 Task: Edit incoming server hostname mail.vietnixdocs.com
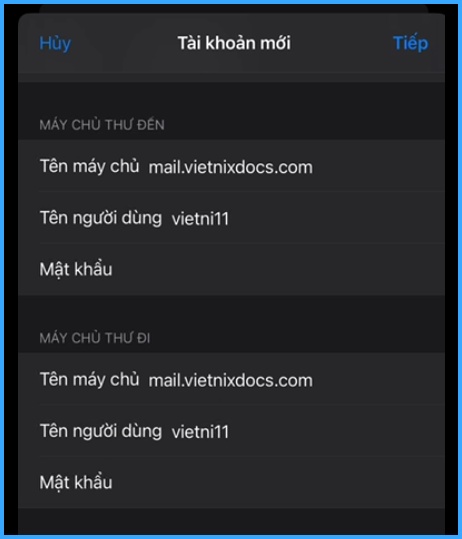(231, 167)
